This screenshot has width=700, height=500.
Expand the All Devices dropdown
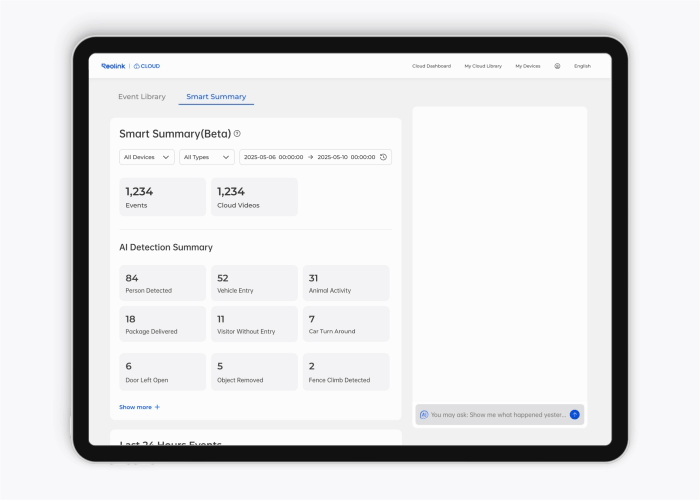click(x=146, y=157)
